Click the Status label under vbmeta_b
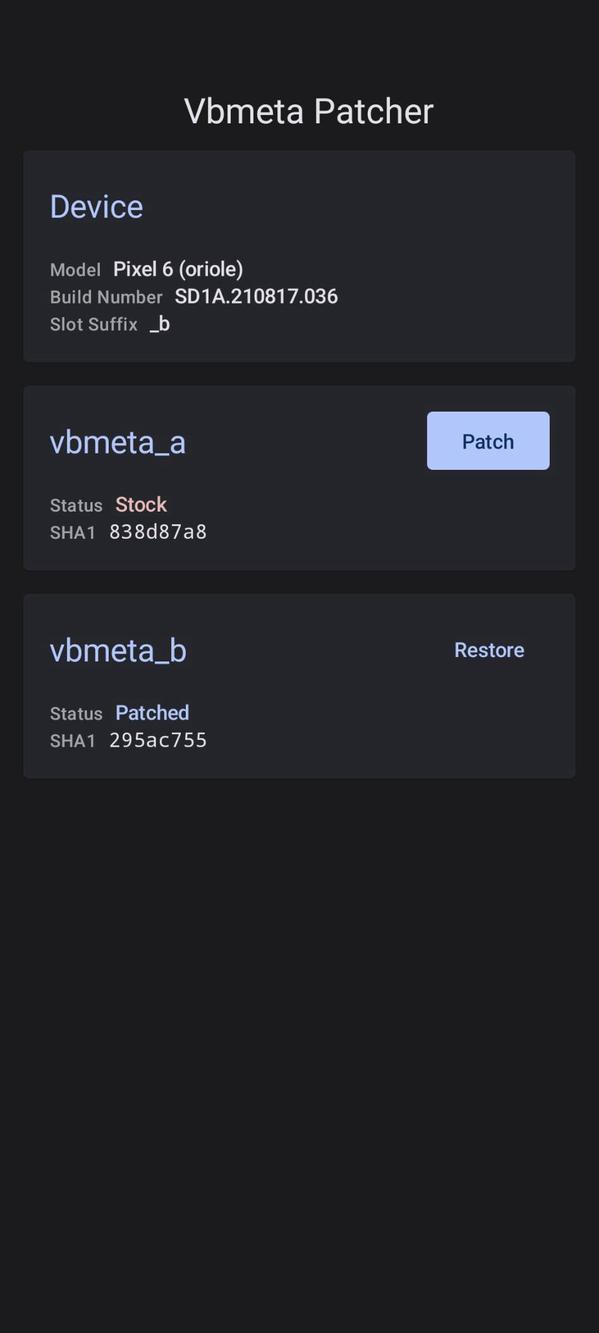This screenshot has height=1333, width=599. (x=76, y=714)
